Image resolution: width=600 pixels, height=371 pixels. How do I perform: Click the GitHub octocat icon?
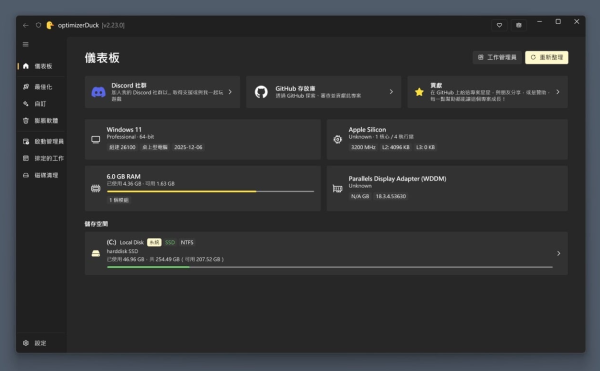point(261,92)
